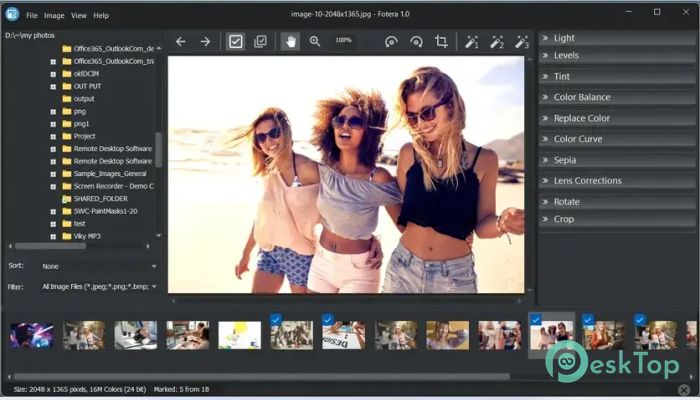
Task: Click the folder tree horizontal scrollbar
Action: coord(50,246)
